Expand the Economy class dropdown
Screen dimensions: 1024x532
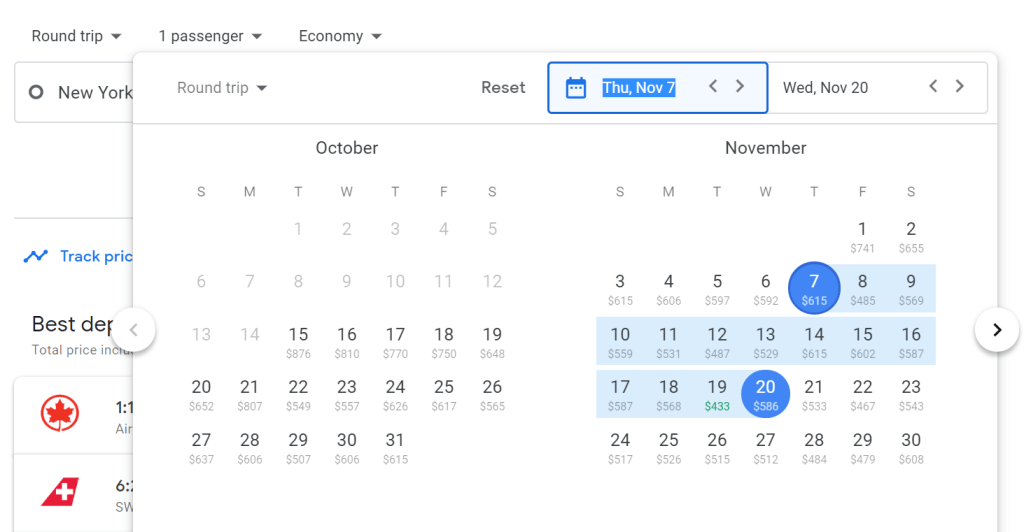[x=340, y=36]
